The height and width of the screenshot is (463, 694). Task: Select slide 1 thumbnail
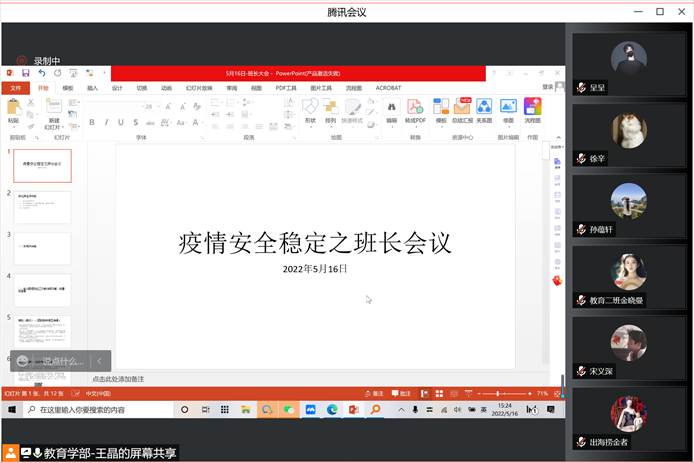42,166
